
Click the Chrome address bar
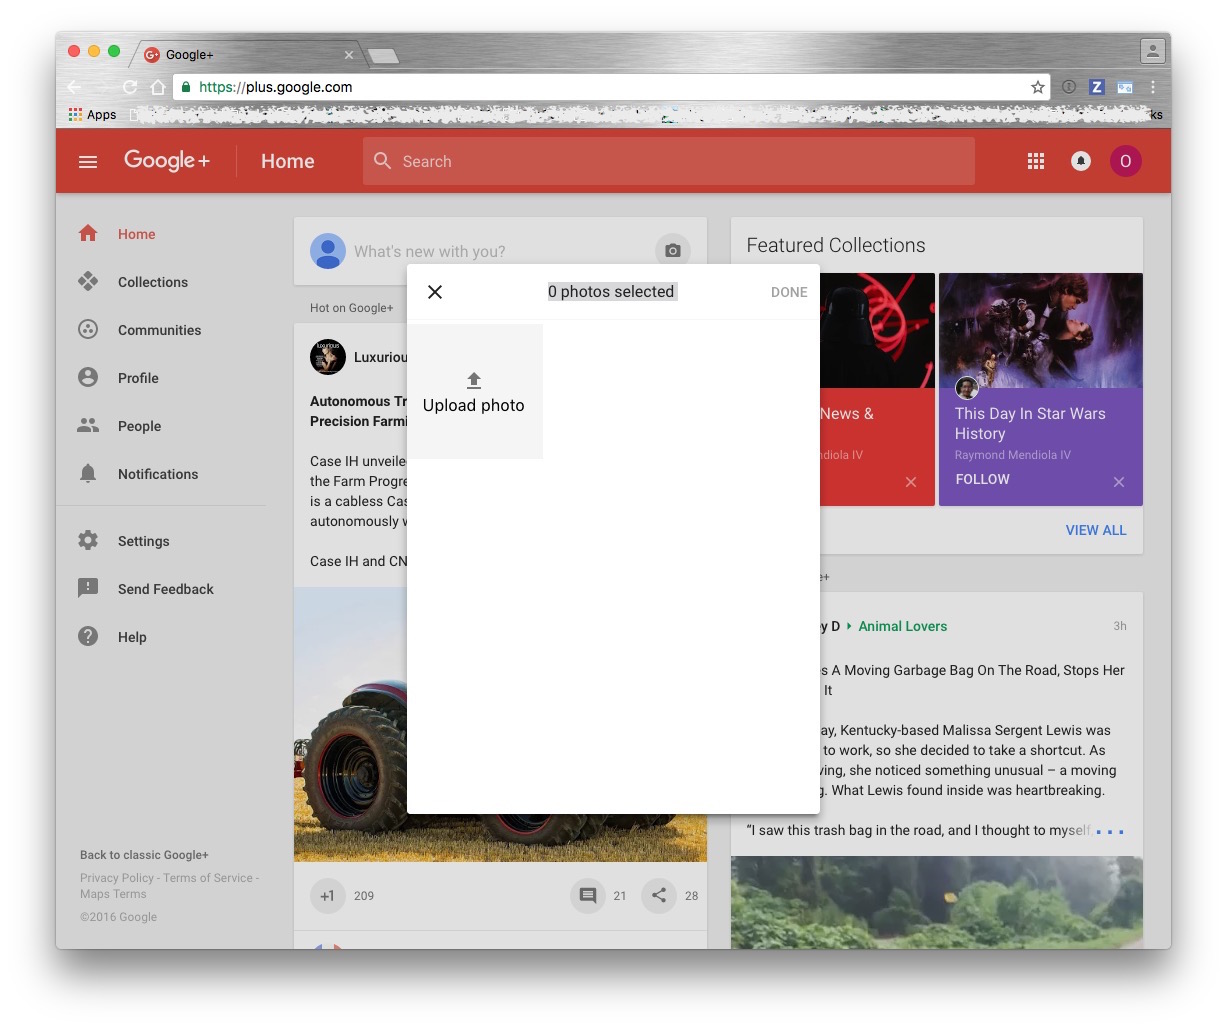coord(612,87)
